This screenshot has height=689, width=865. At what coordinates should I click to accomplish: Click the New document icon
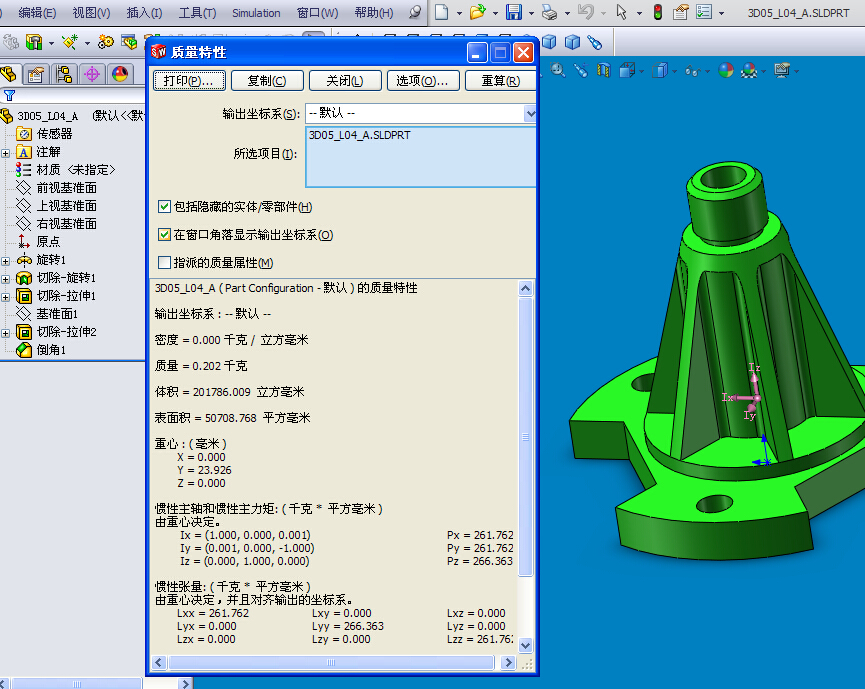(x=441, y=13)
